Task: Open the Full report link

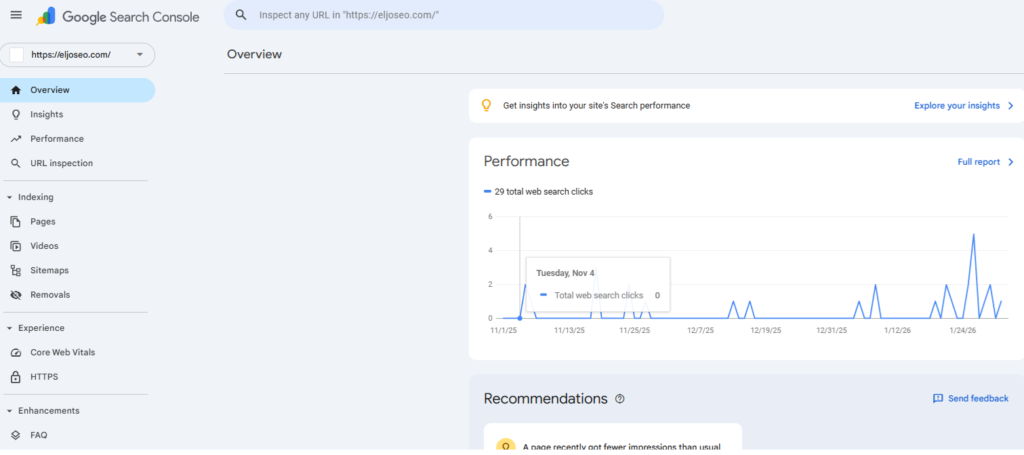Action: [x=978, y=162]
